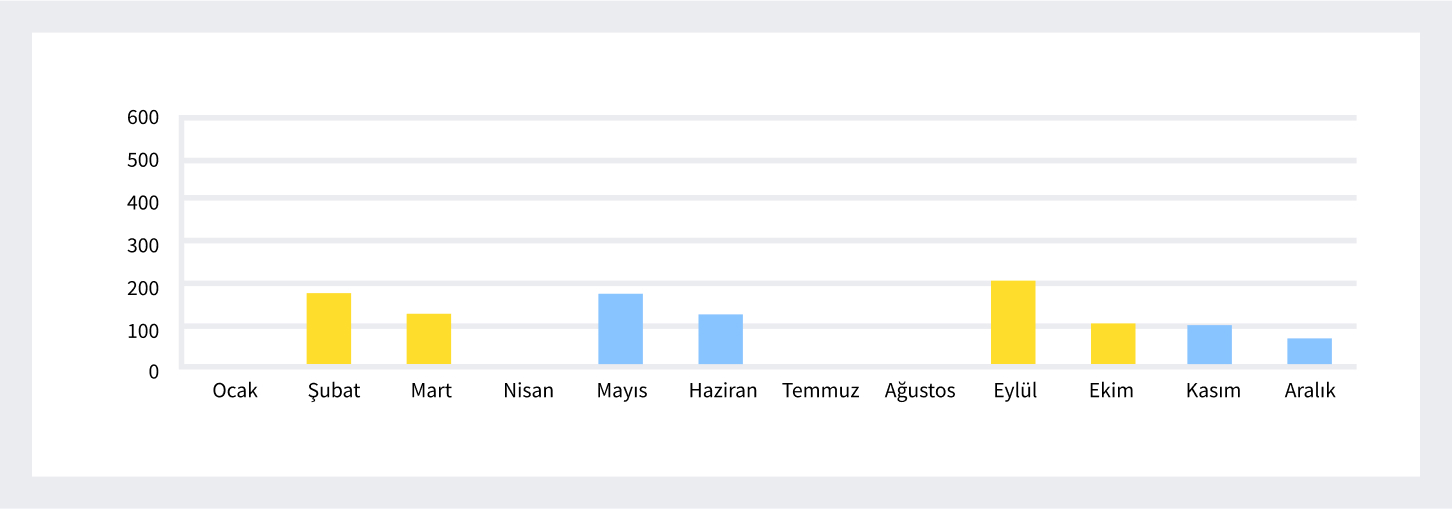Click the 600 y-axis value
1452x509 pixels.
pyautogui.click(x=143, y=118)
